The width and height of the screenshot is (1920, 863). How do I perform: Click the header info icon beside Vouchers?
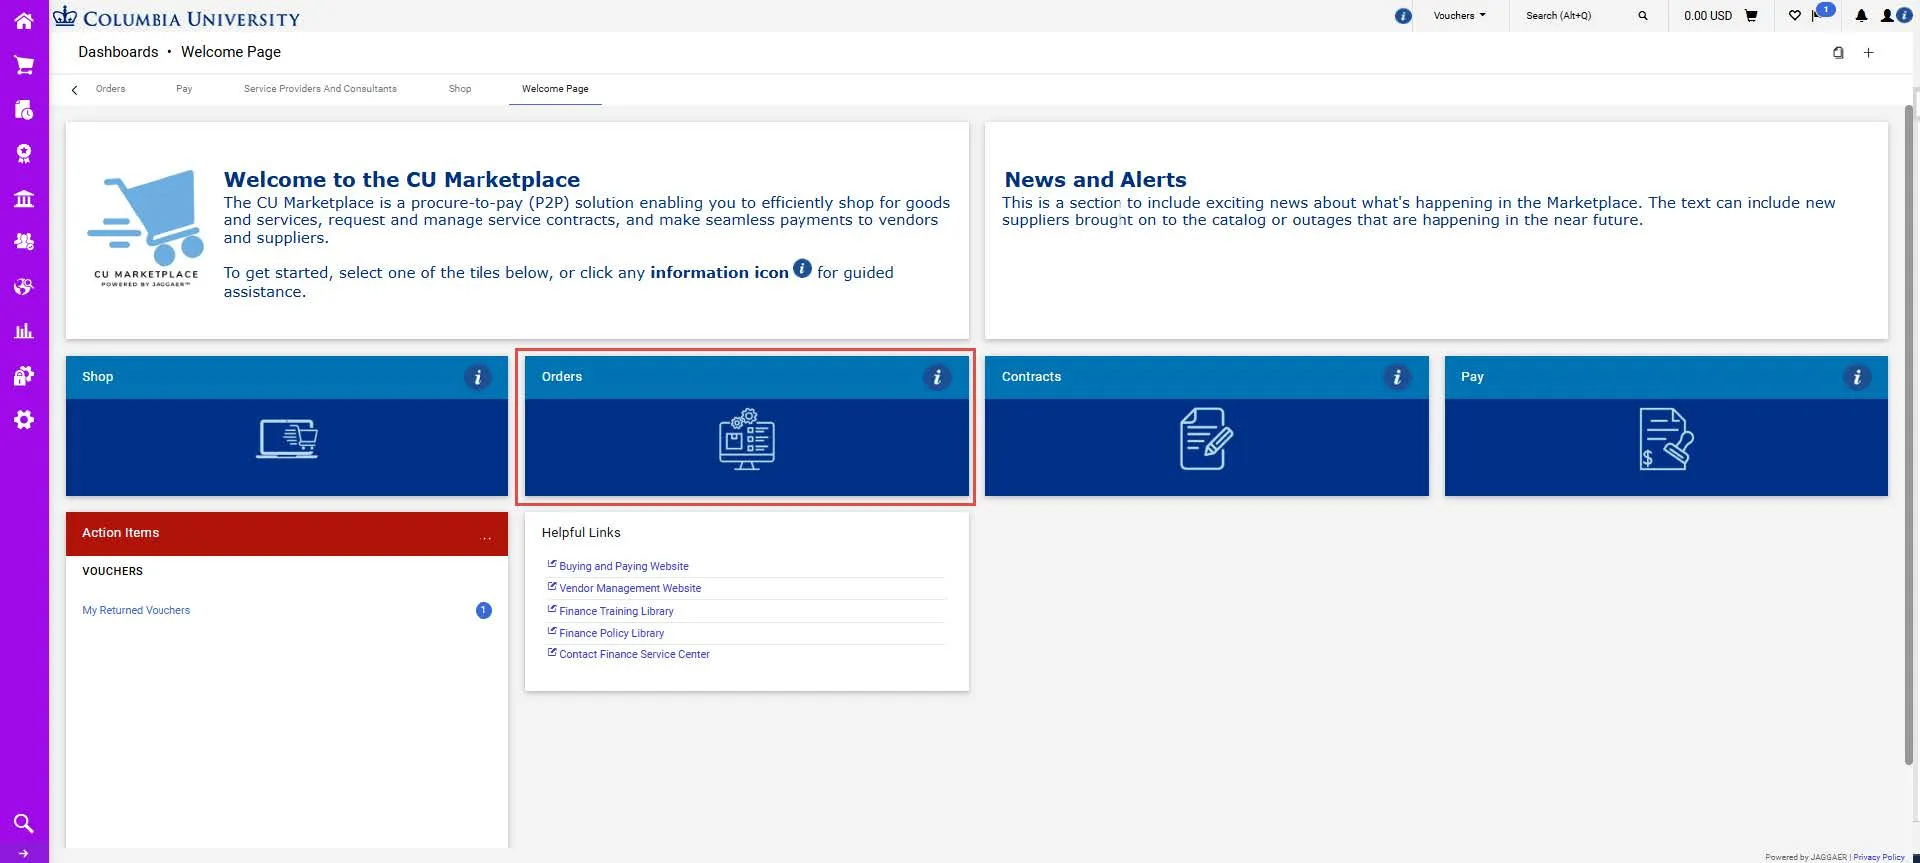tap(1403, 16)
